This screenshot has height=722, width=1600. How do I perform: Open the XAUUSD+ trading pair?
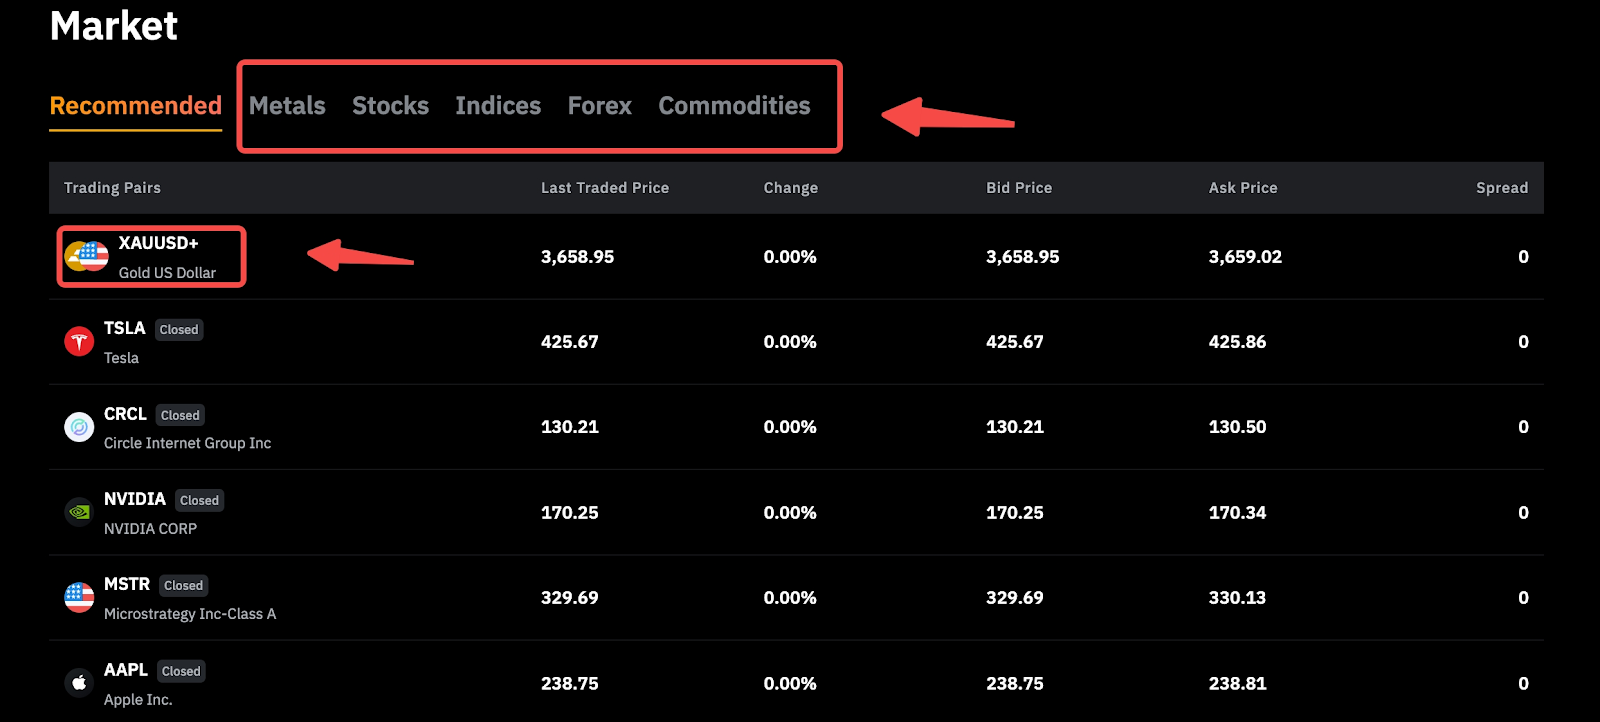(158, 243)
